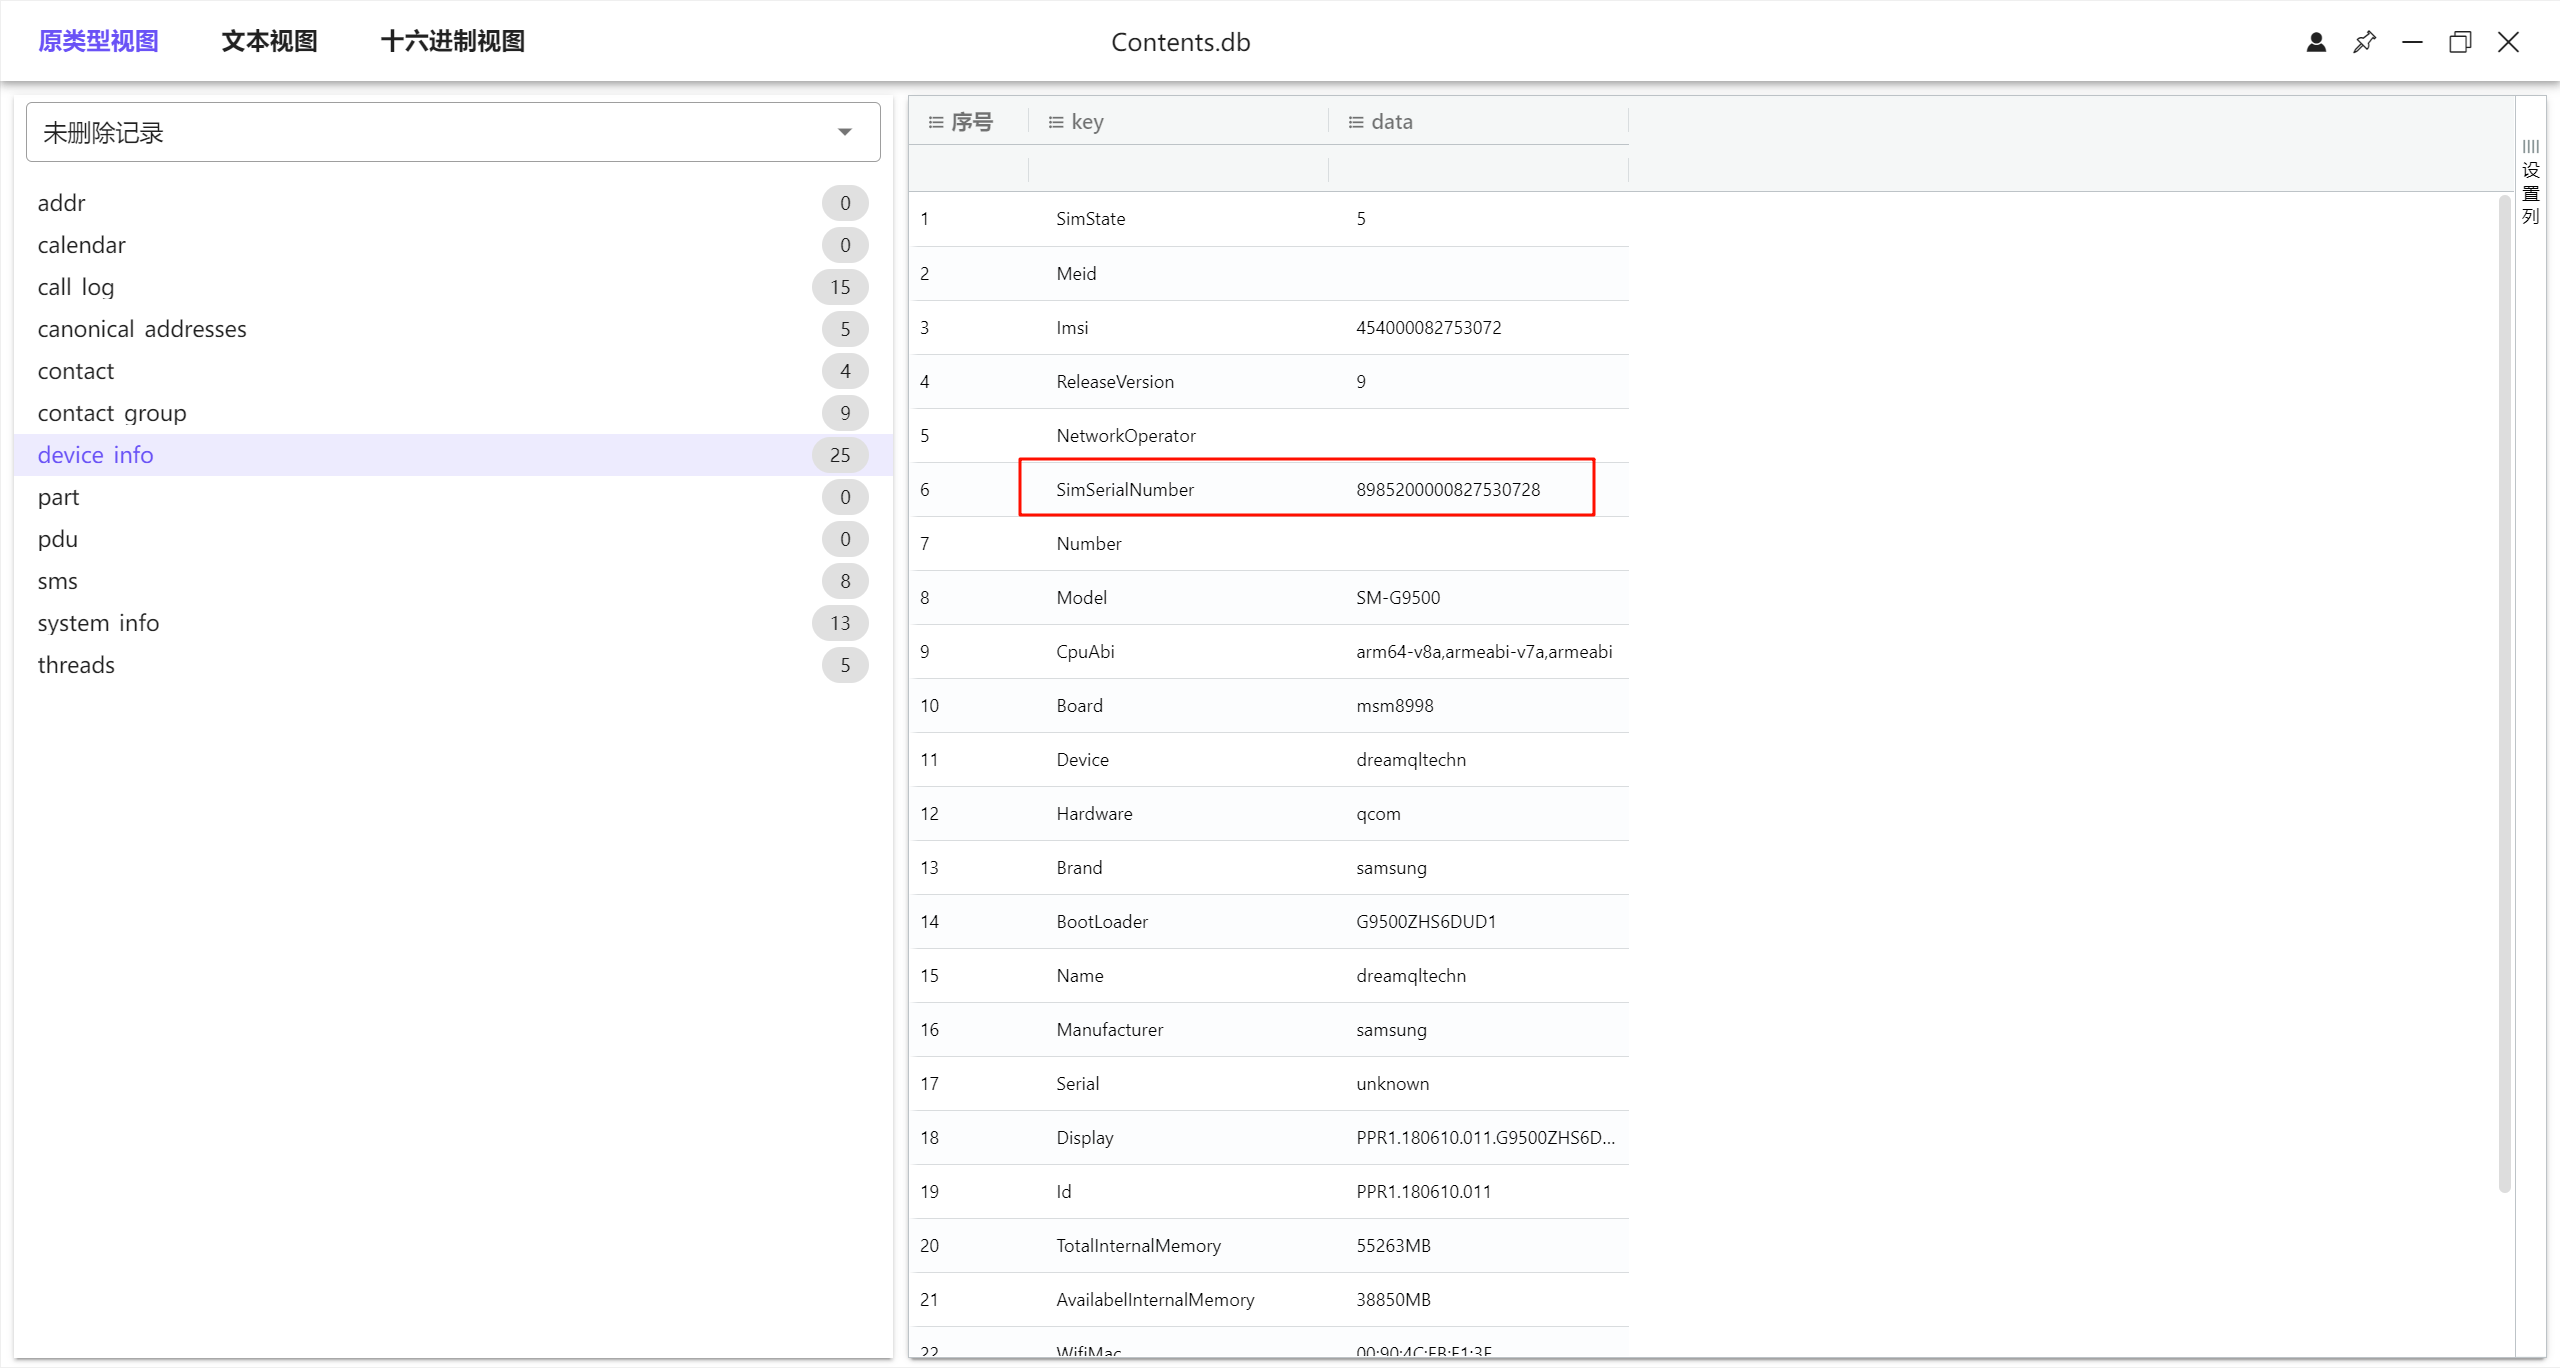Viewport: 2560px width, 1368px height.
Task: Open the contact group table
Action: [112, 413]
